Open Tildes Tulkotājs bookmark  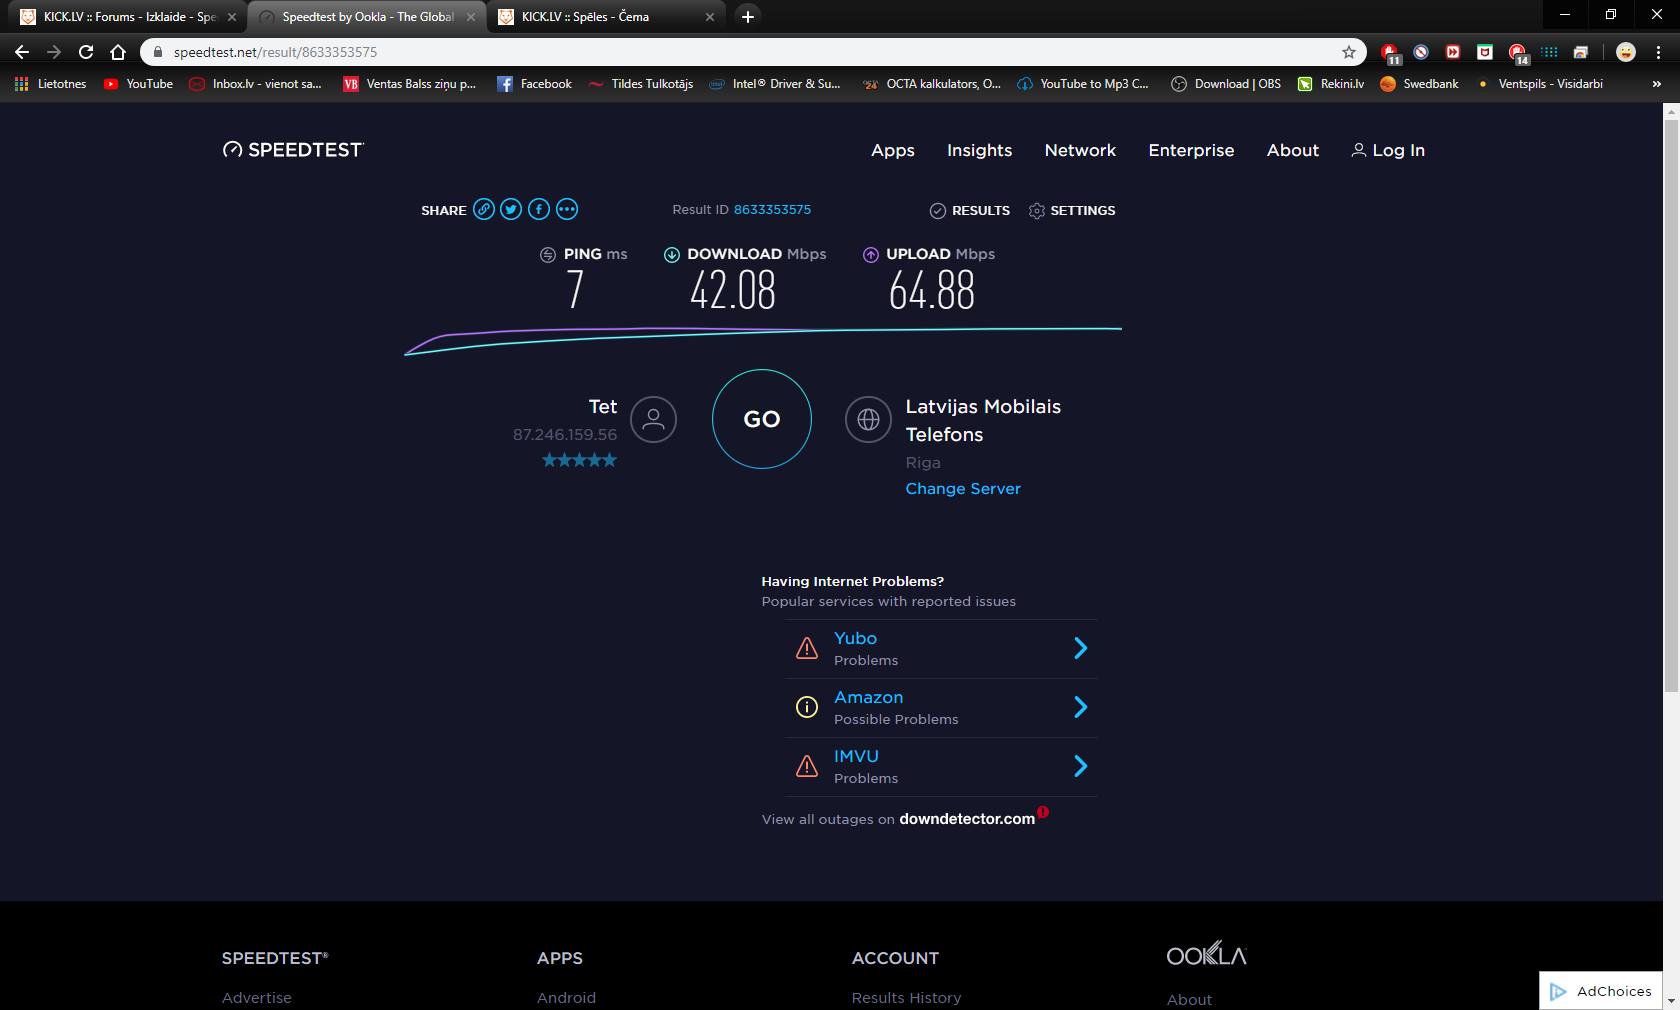click(x=641, y=84)
